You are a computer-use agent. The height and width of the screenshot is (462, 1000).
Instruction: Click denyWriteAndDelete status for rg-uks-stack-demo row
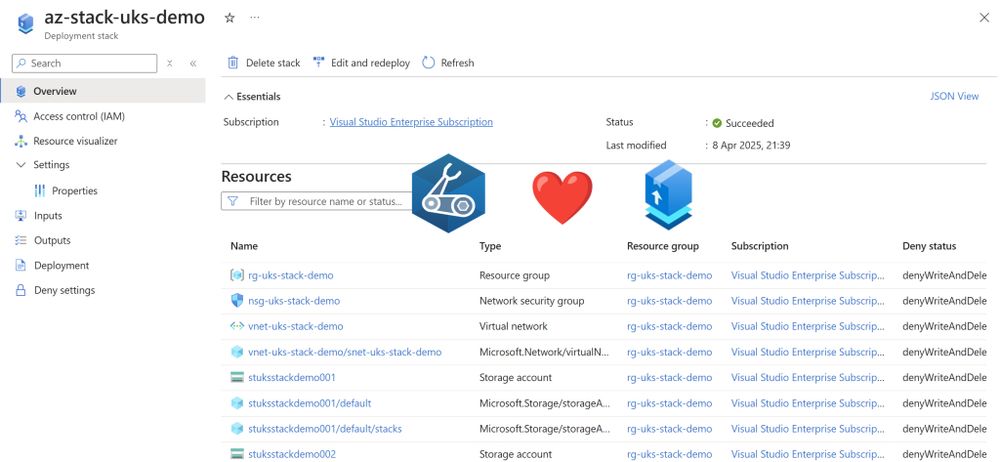click(x=945, y=276)
